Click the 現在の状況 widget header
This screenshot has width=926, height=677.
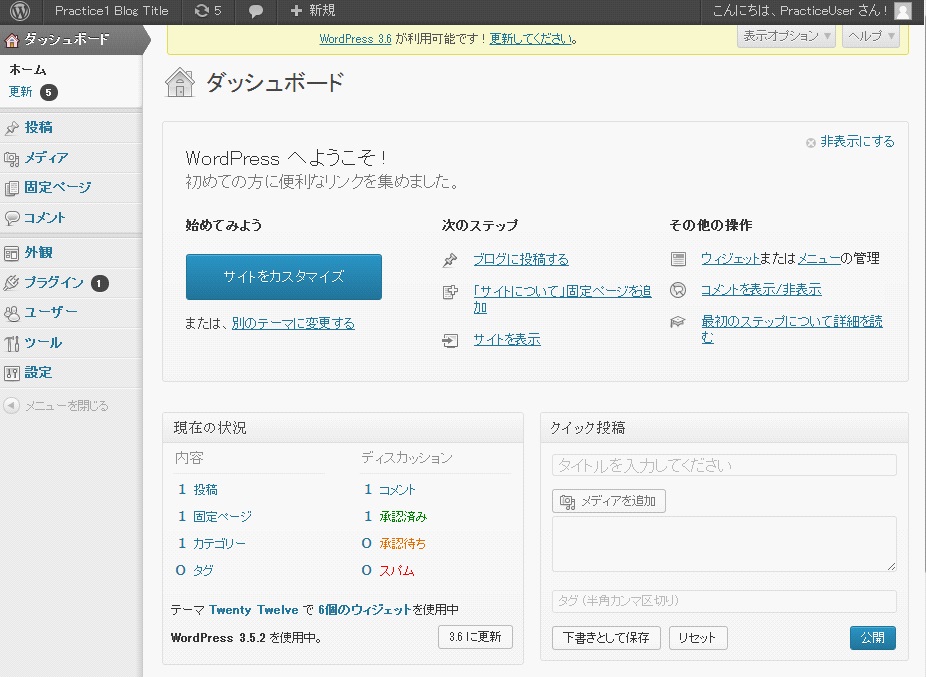[x=343, y=428]
